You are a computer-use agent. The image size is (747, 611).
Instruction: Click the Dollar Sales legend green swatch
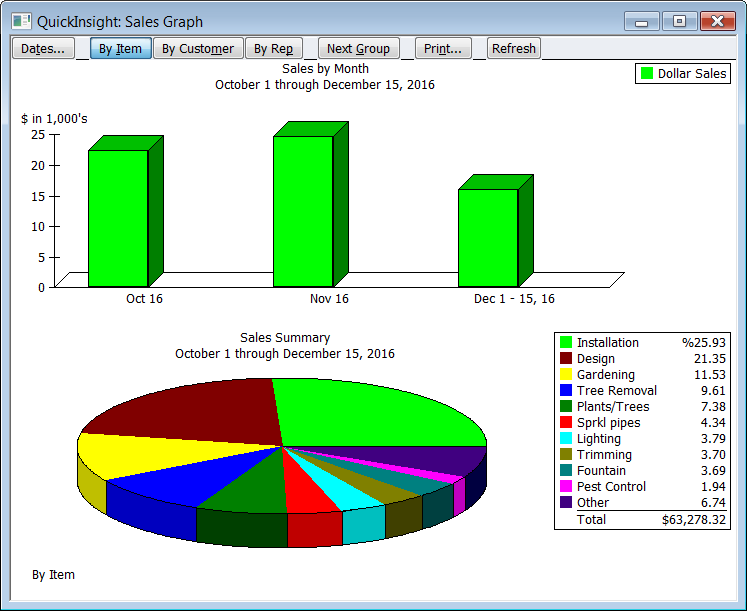tap(647, 74)
